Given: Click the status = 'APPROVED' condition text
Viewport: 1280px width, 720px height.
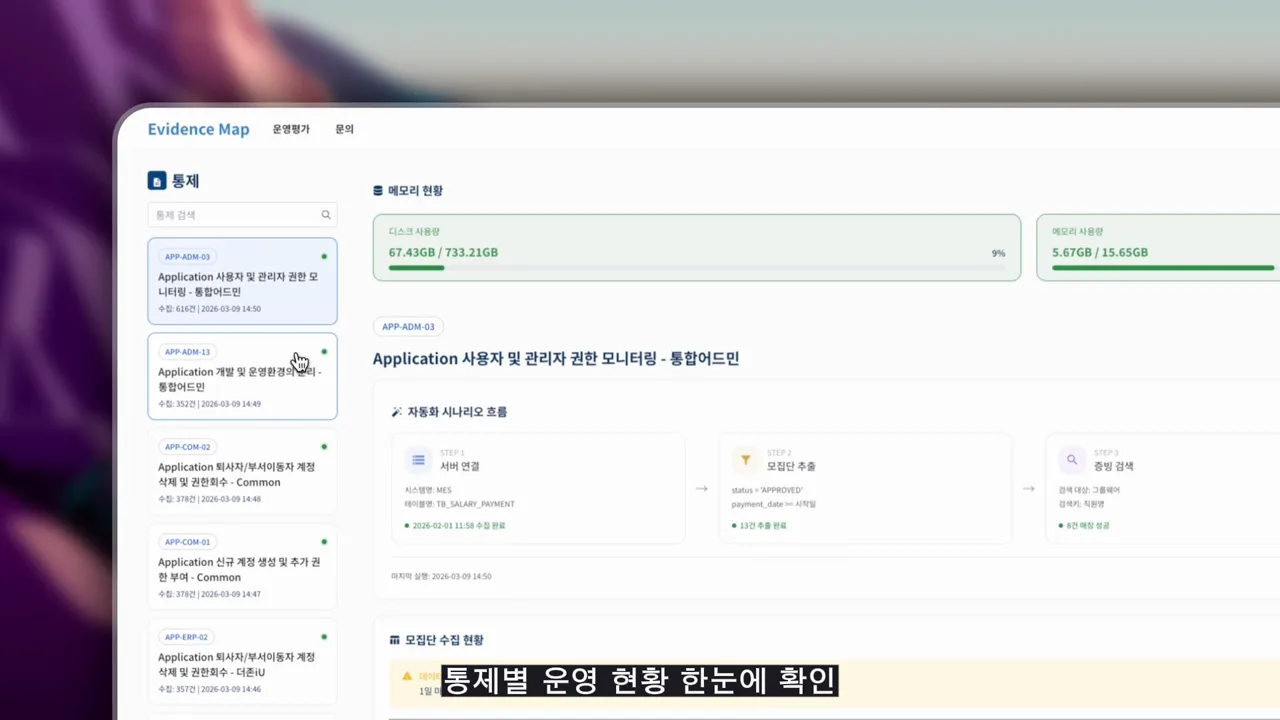Looking at the screenshot, I should [x=767, y=490].
